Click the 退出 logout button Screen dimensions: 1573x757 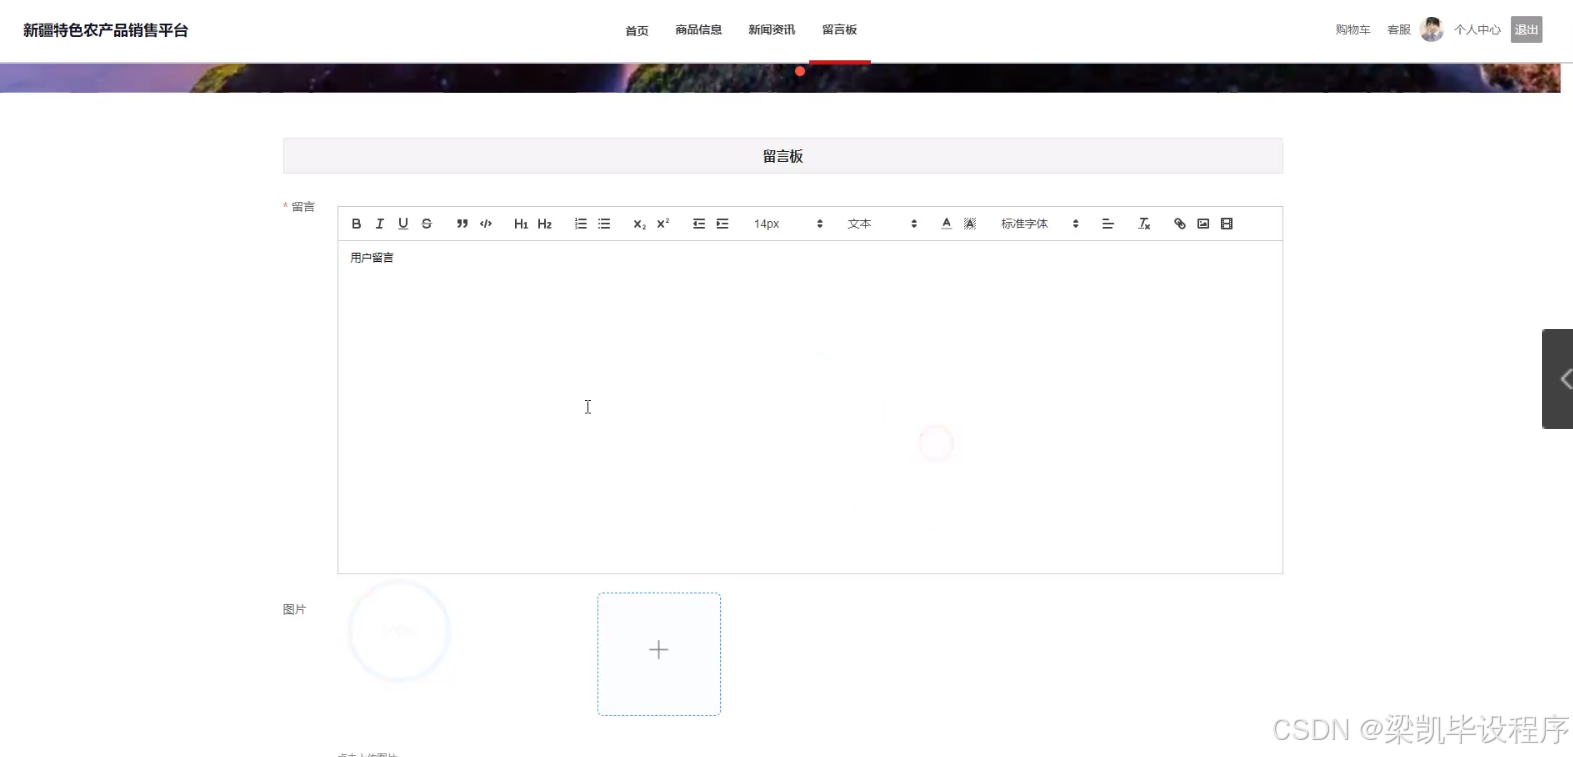[1527, 30]
